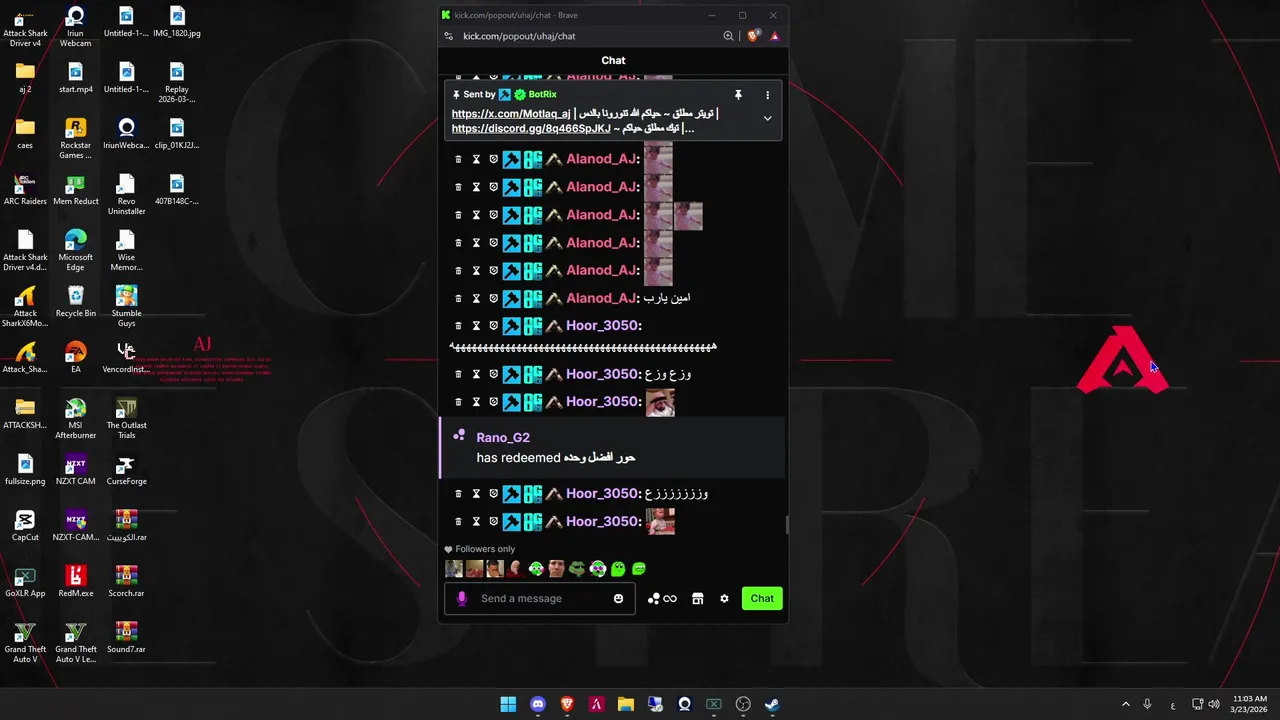Insert the green blob emote from emote bar

point(618,569)
